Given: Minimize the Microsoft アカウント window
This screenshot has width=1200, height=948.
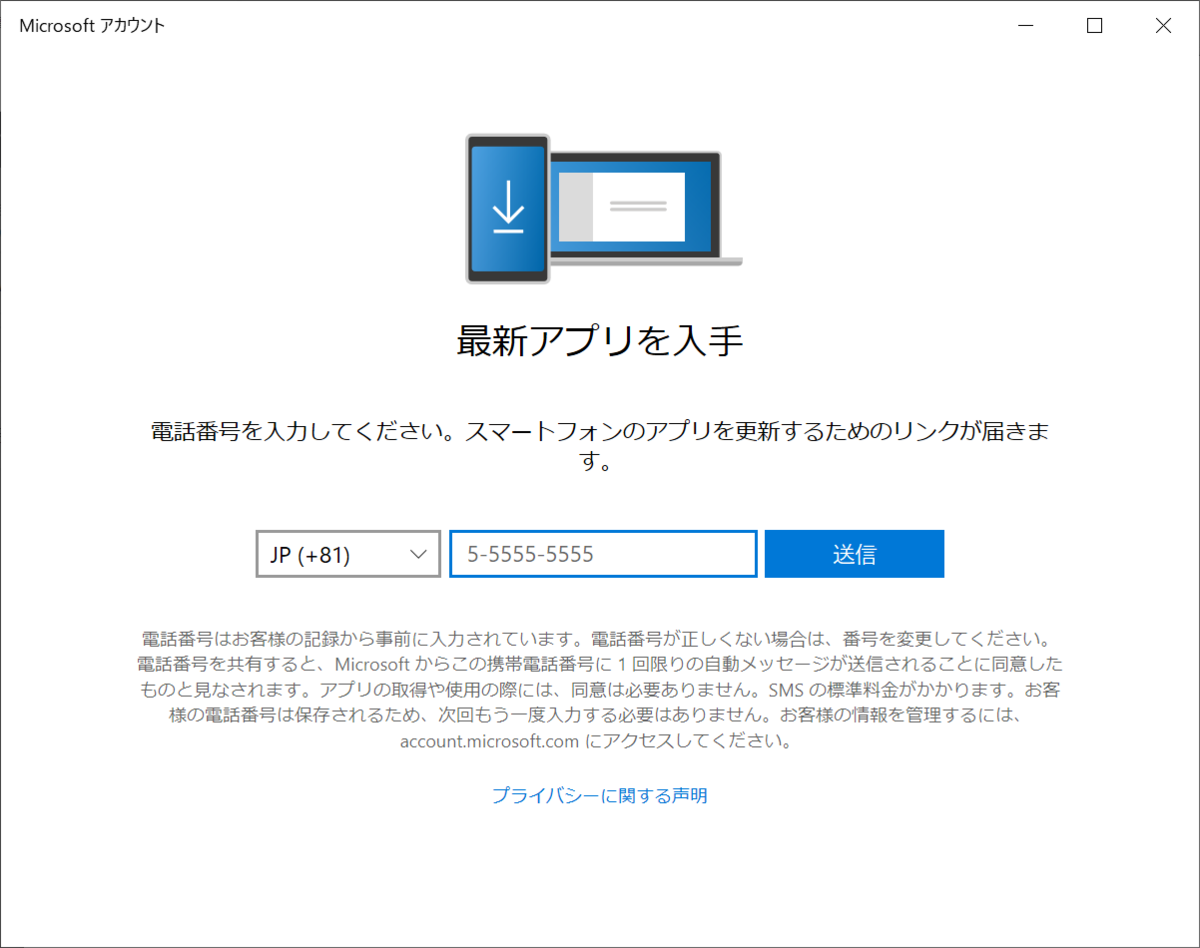Looking at the screenshot, I should coord(1026,26).
